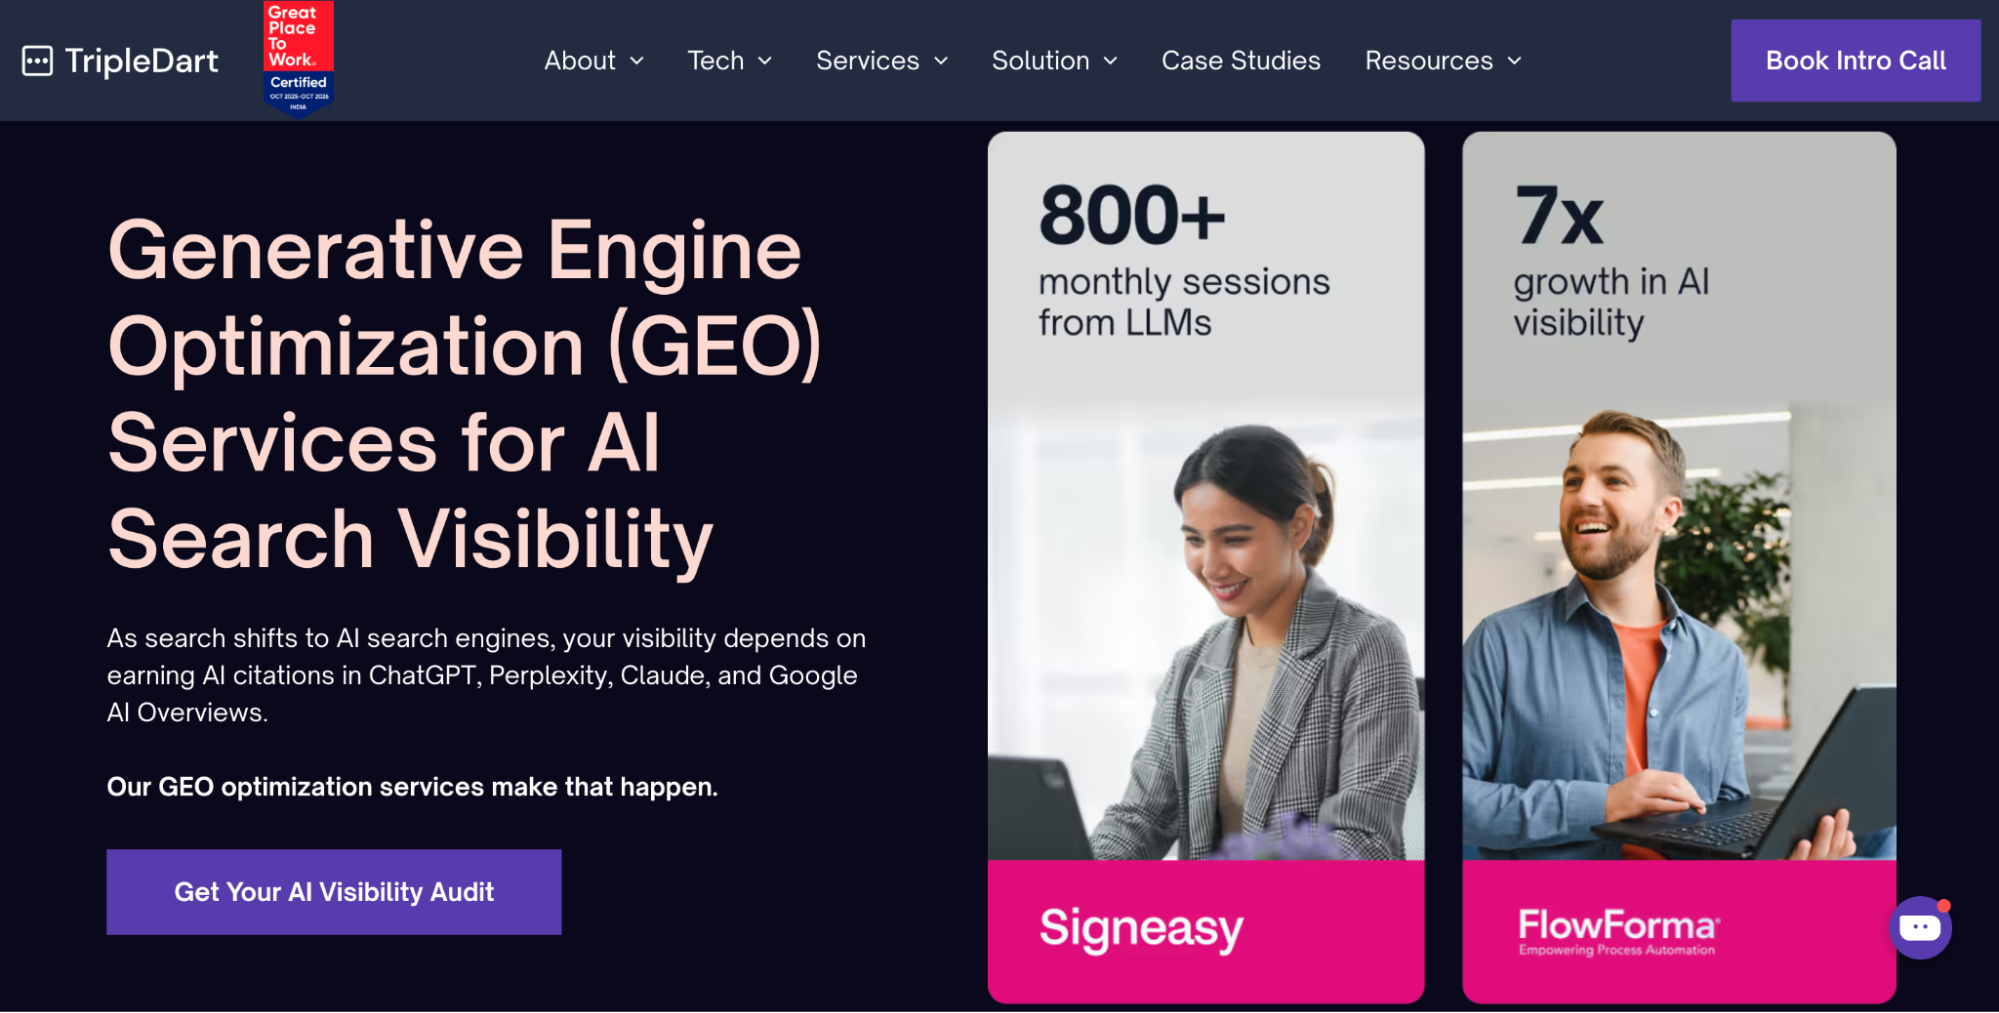Expand the Services dropdown
1999x1013 pixels.
881,61
